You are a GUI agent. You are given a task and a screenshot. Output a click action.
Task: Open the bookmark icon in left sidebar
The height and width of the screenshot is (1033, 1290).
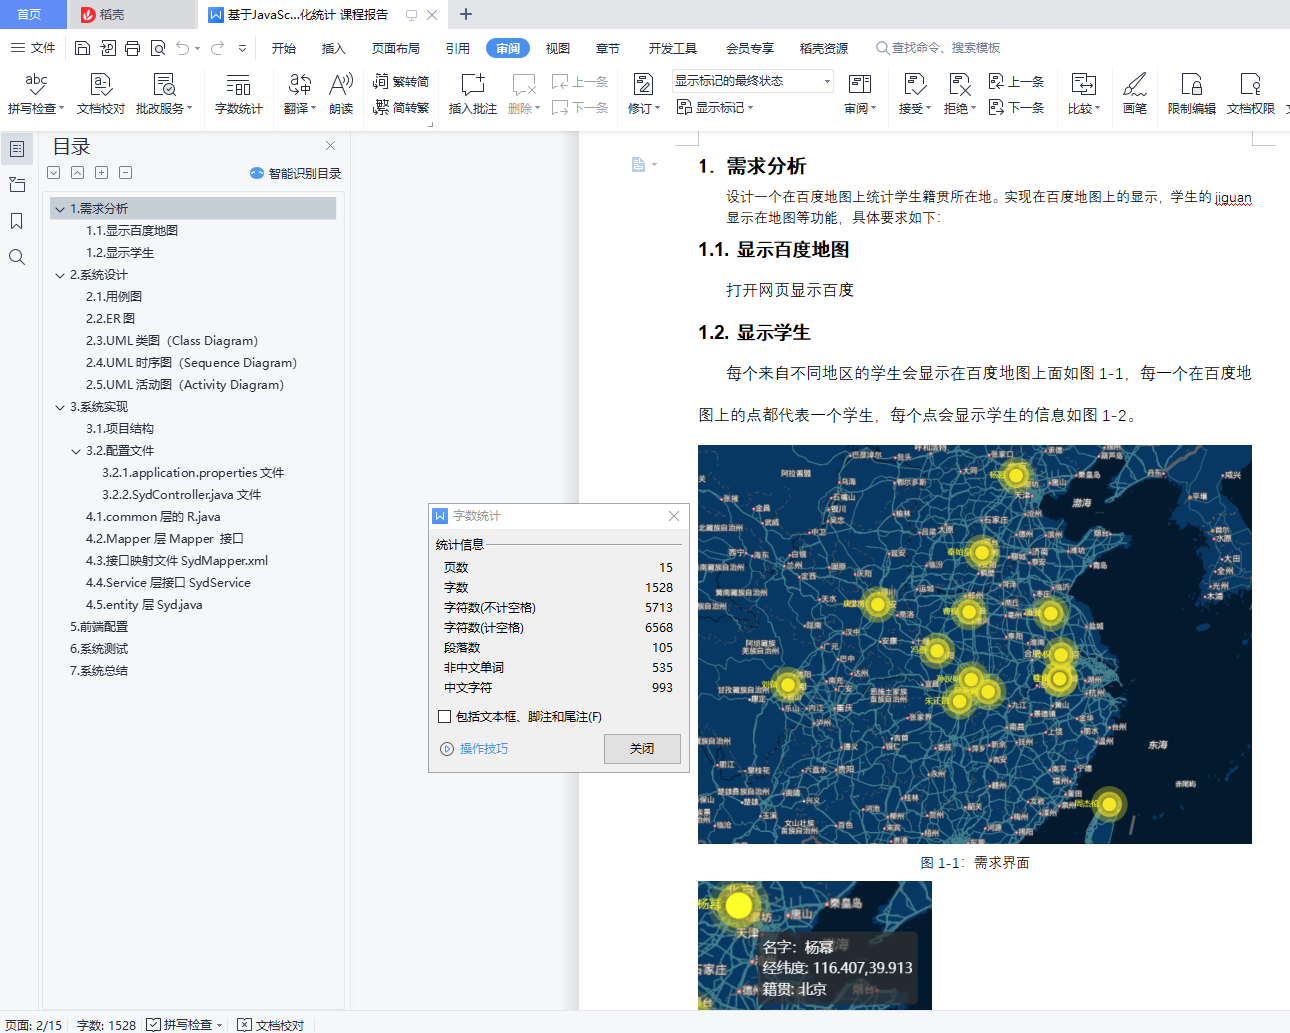coord(17,221)
